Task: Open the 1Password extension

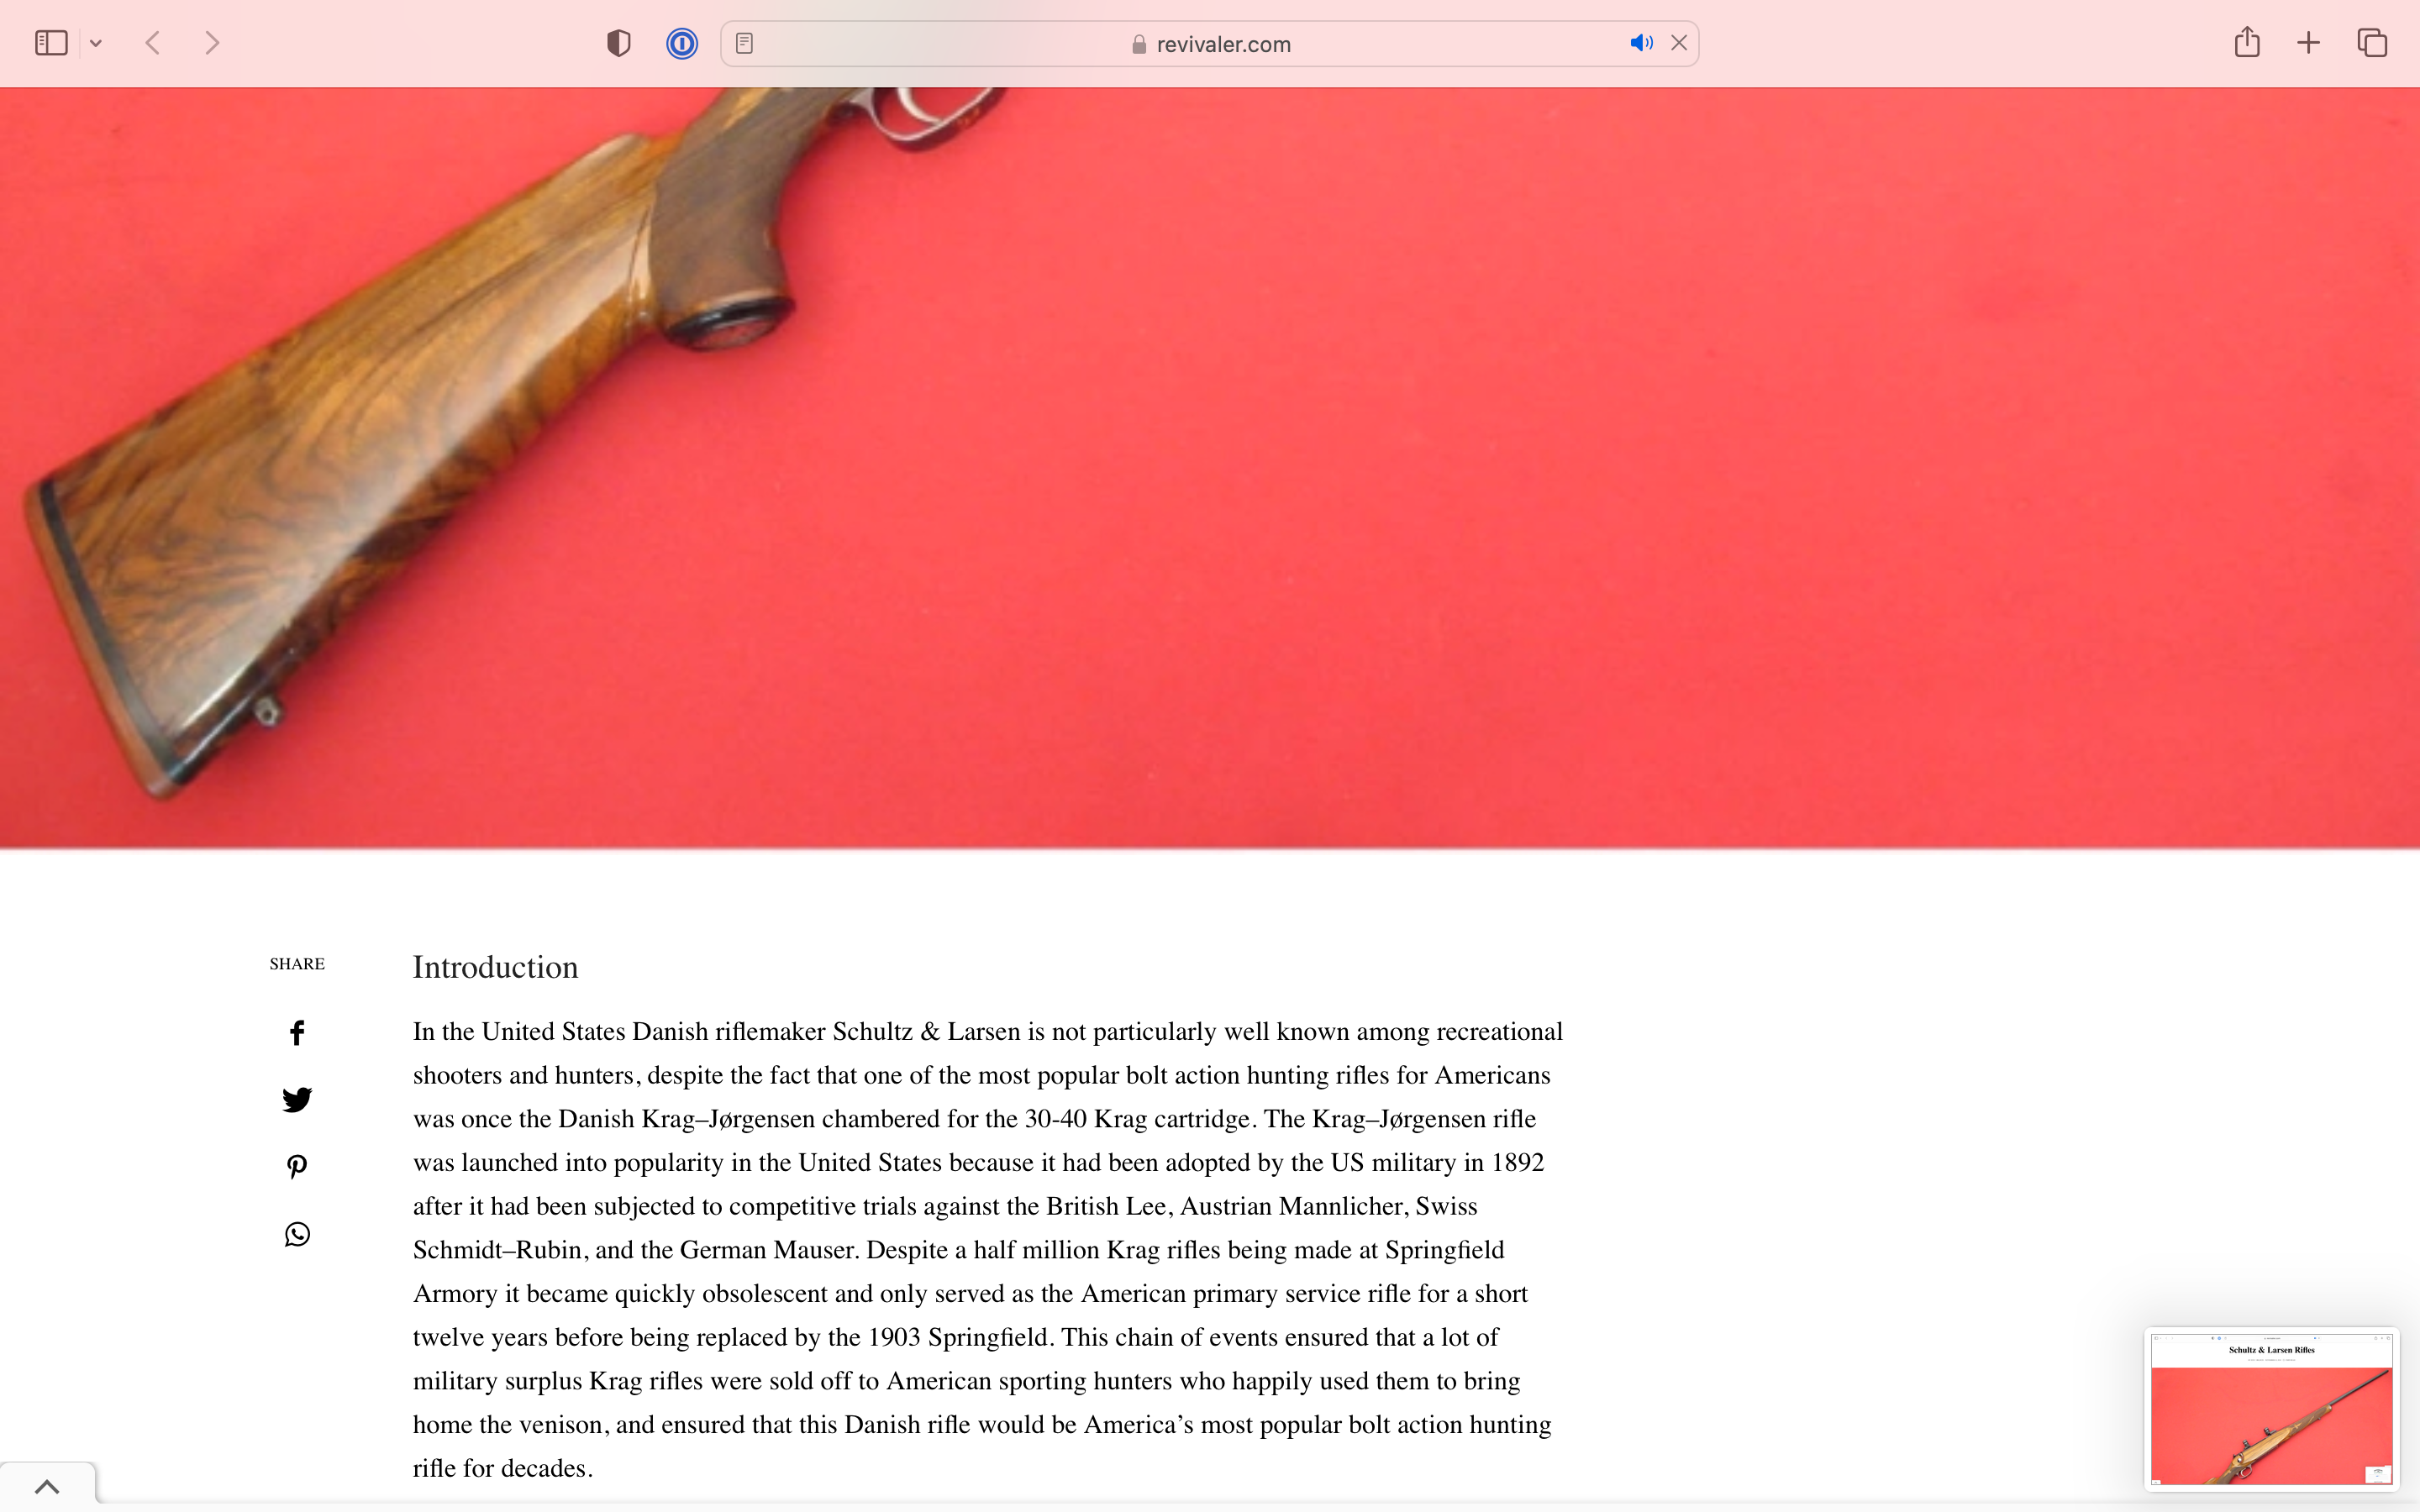Action: 682,43
